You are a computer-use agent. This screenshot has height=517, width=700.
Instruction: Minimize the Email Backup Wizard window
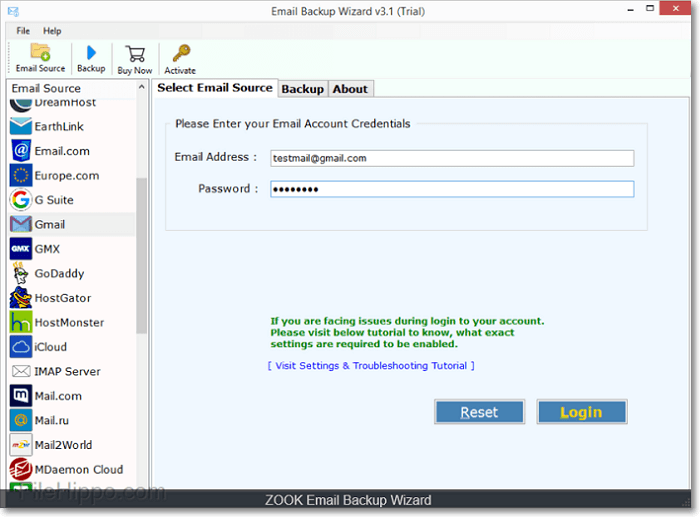click(630, 9)
